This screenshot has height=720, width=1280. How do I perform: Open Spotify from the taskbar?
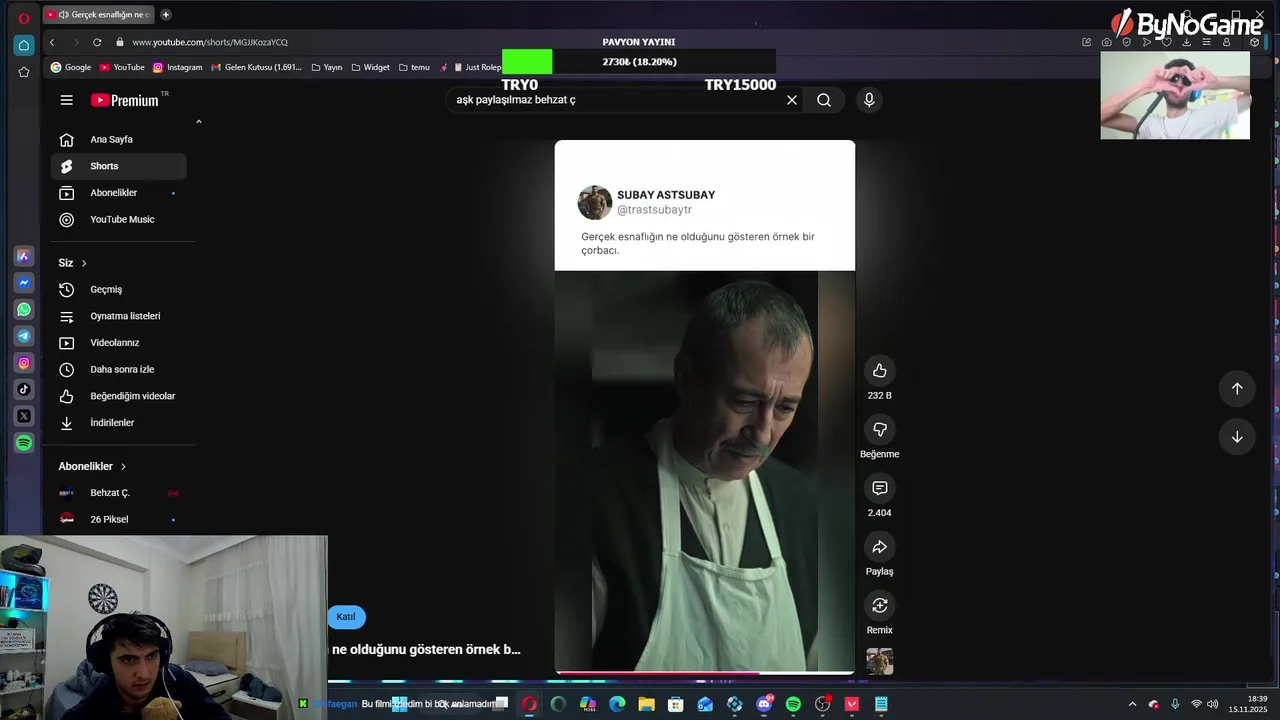[793, 704]
